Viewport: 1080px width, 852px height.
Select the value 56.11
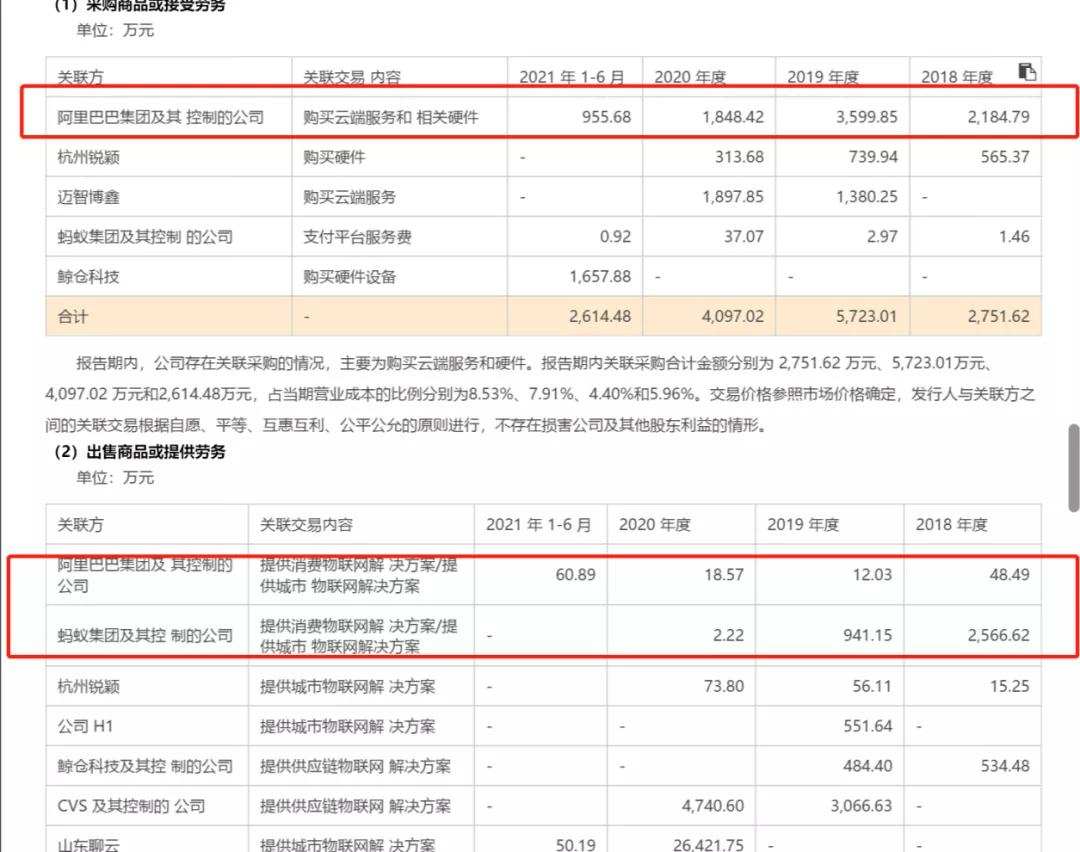[x=872, y=686]
